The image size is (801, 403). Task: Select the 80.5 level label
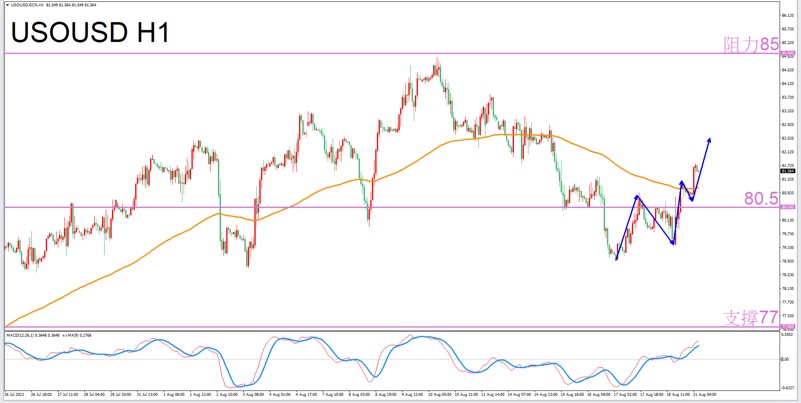point(761,199)
